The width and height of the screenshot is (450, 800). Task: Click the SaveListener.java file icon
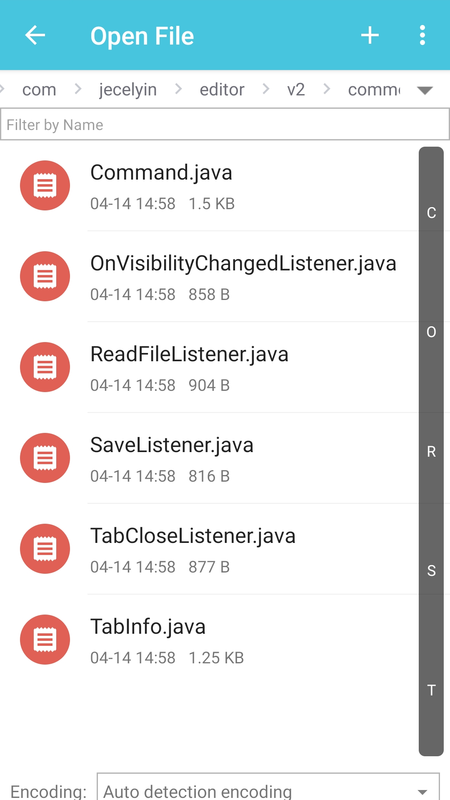pos(45,458)
